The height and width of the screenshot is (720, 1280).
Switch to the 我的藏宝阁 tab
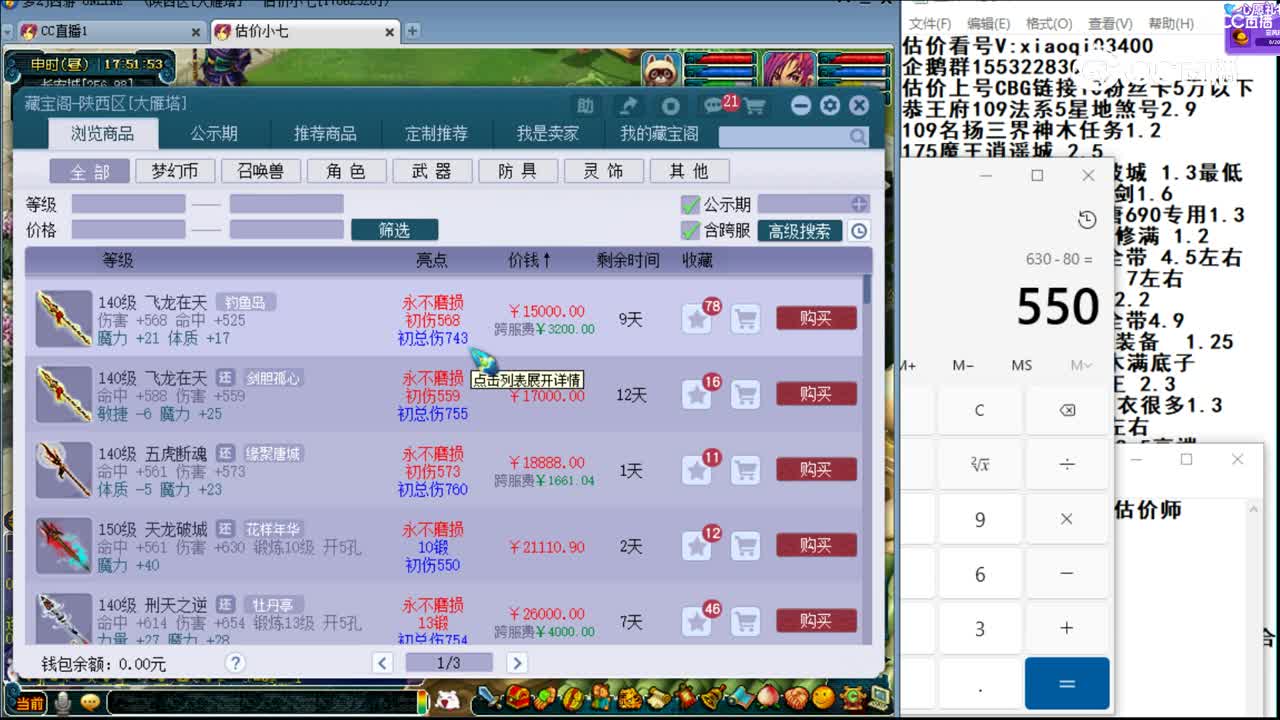pos(659,134)
